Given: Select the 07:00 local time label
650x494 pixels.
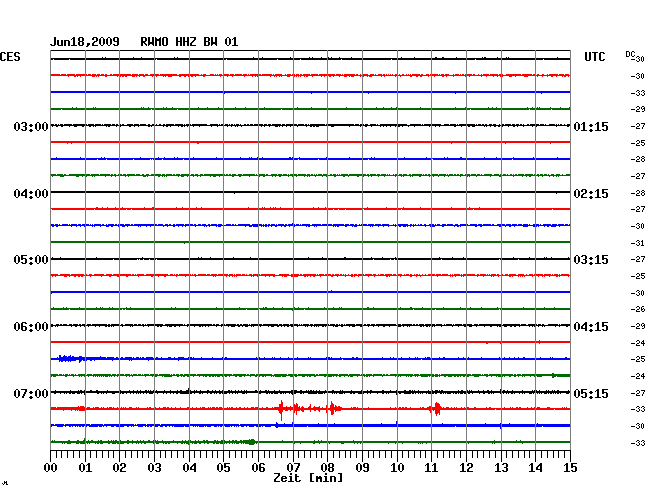Looking at the screenshot, I should coord(31,393).
